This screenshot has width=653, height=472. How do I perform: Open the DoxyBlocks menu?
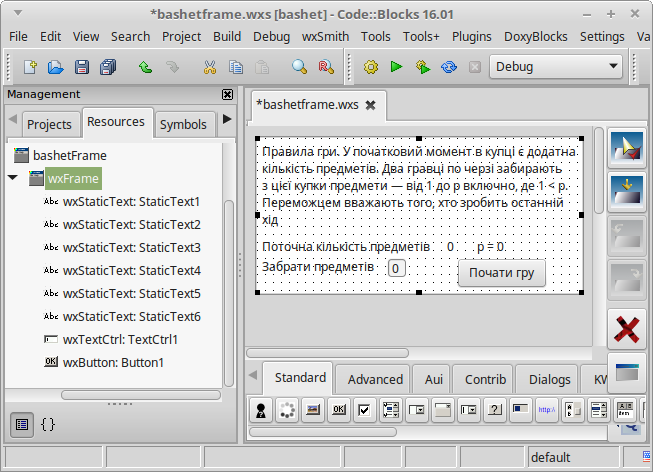coord(536,37)
